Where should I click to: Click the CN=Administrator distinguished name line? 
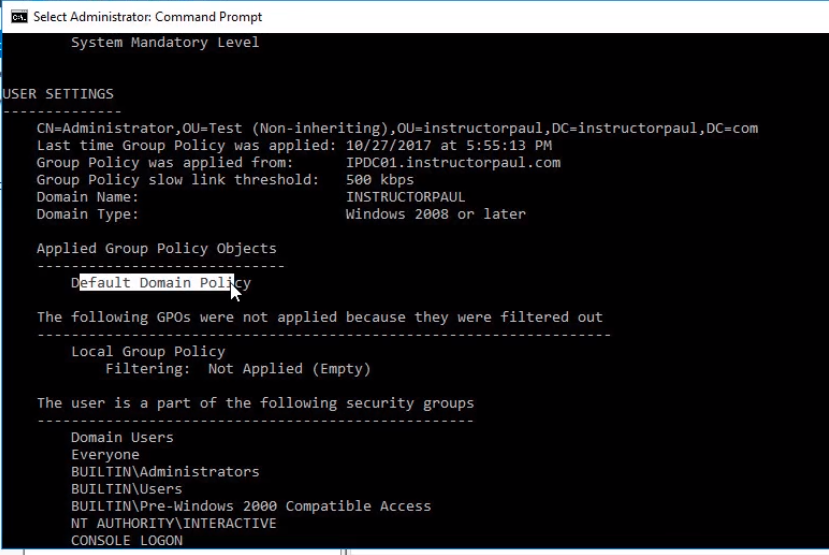(397, 128)
